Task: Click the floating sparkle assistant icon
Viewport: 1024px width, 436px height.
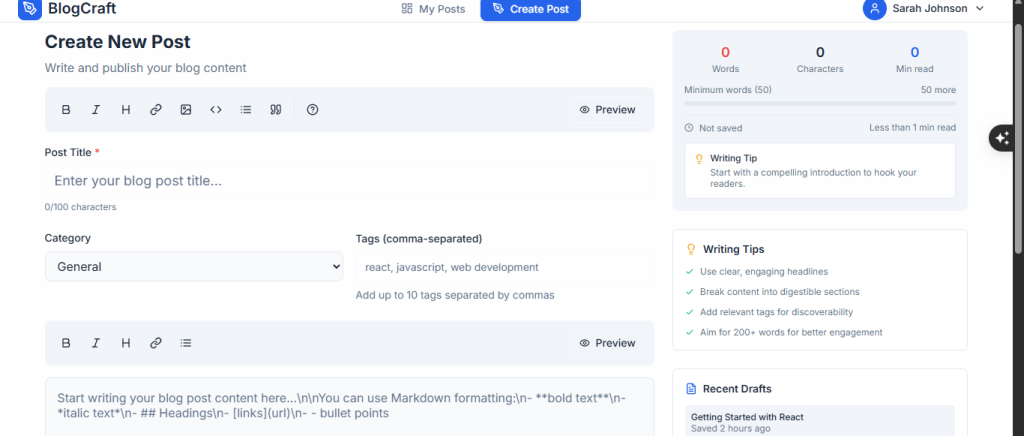Action: tap(1002, 139)
